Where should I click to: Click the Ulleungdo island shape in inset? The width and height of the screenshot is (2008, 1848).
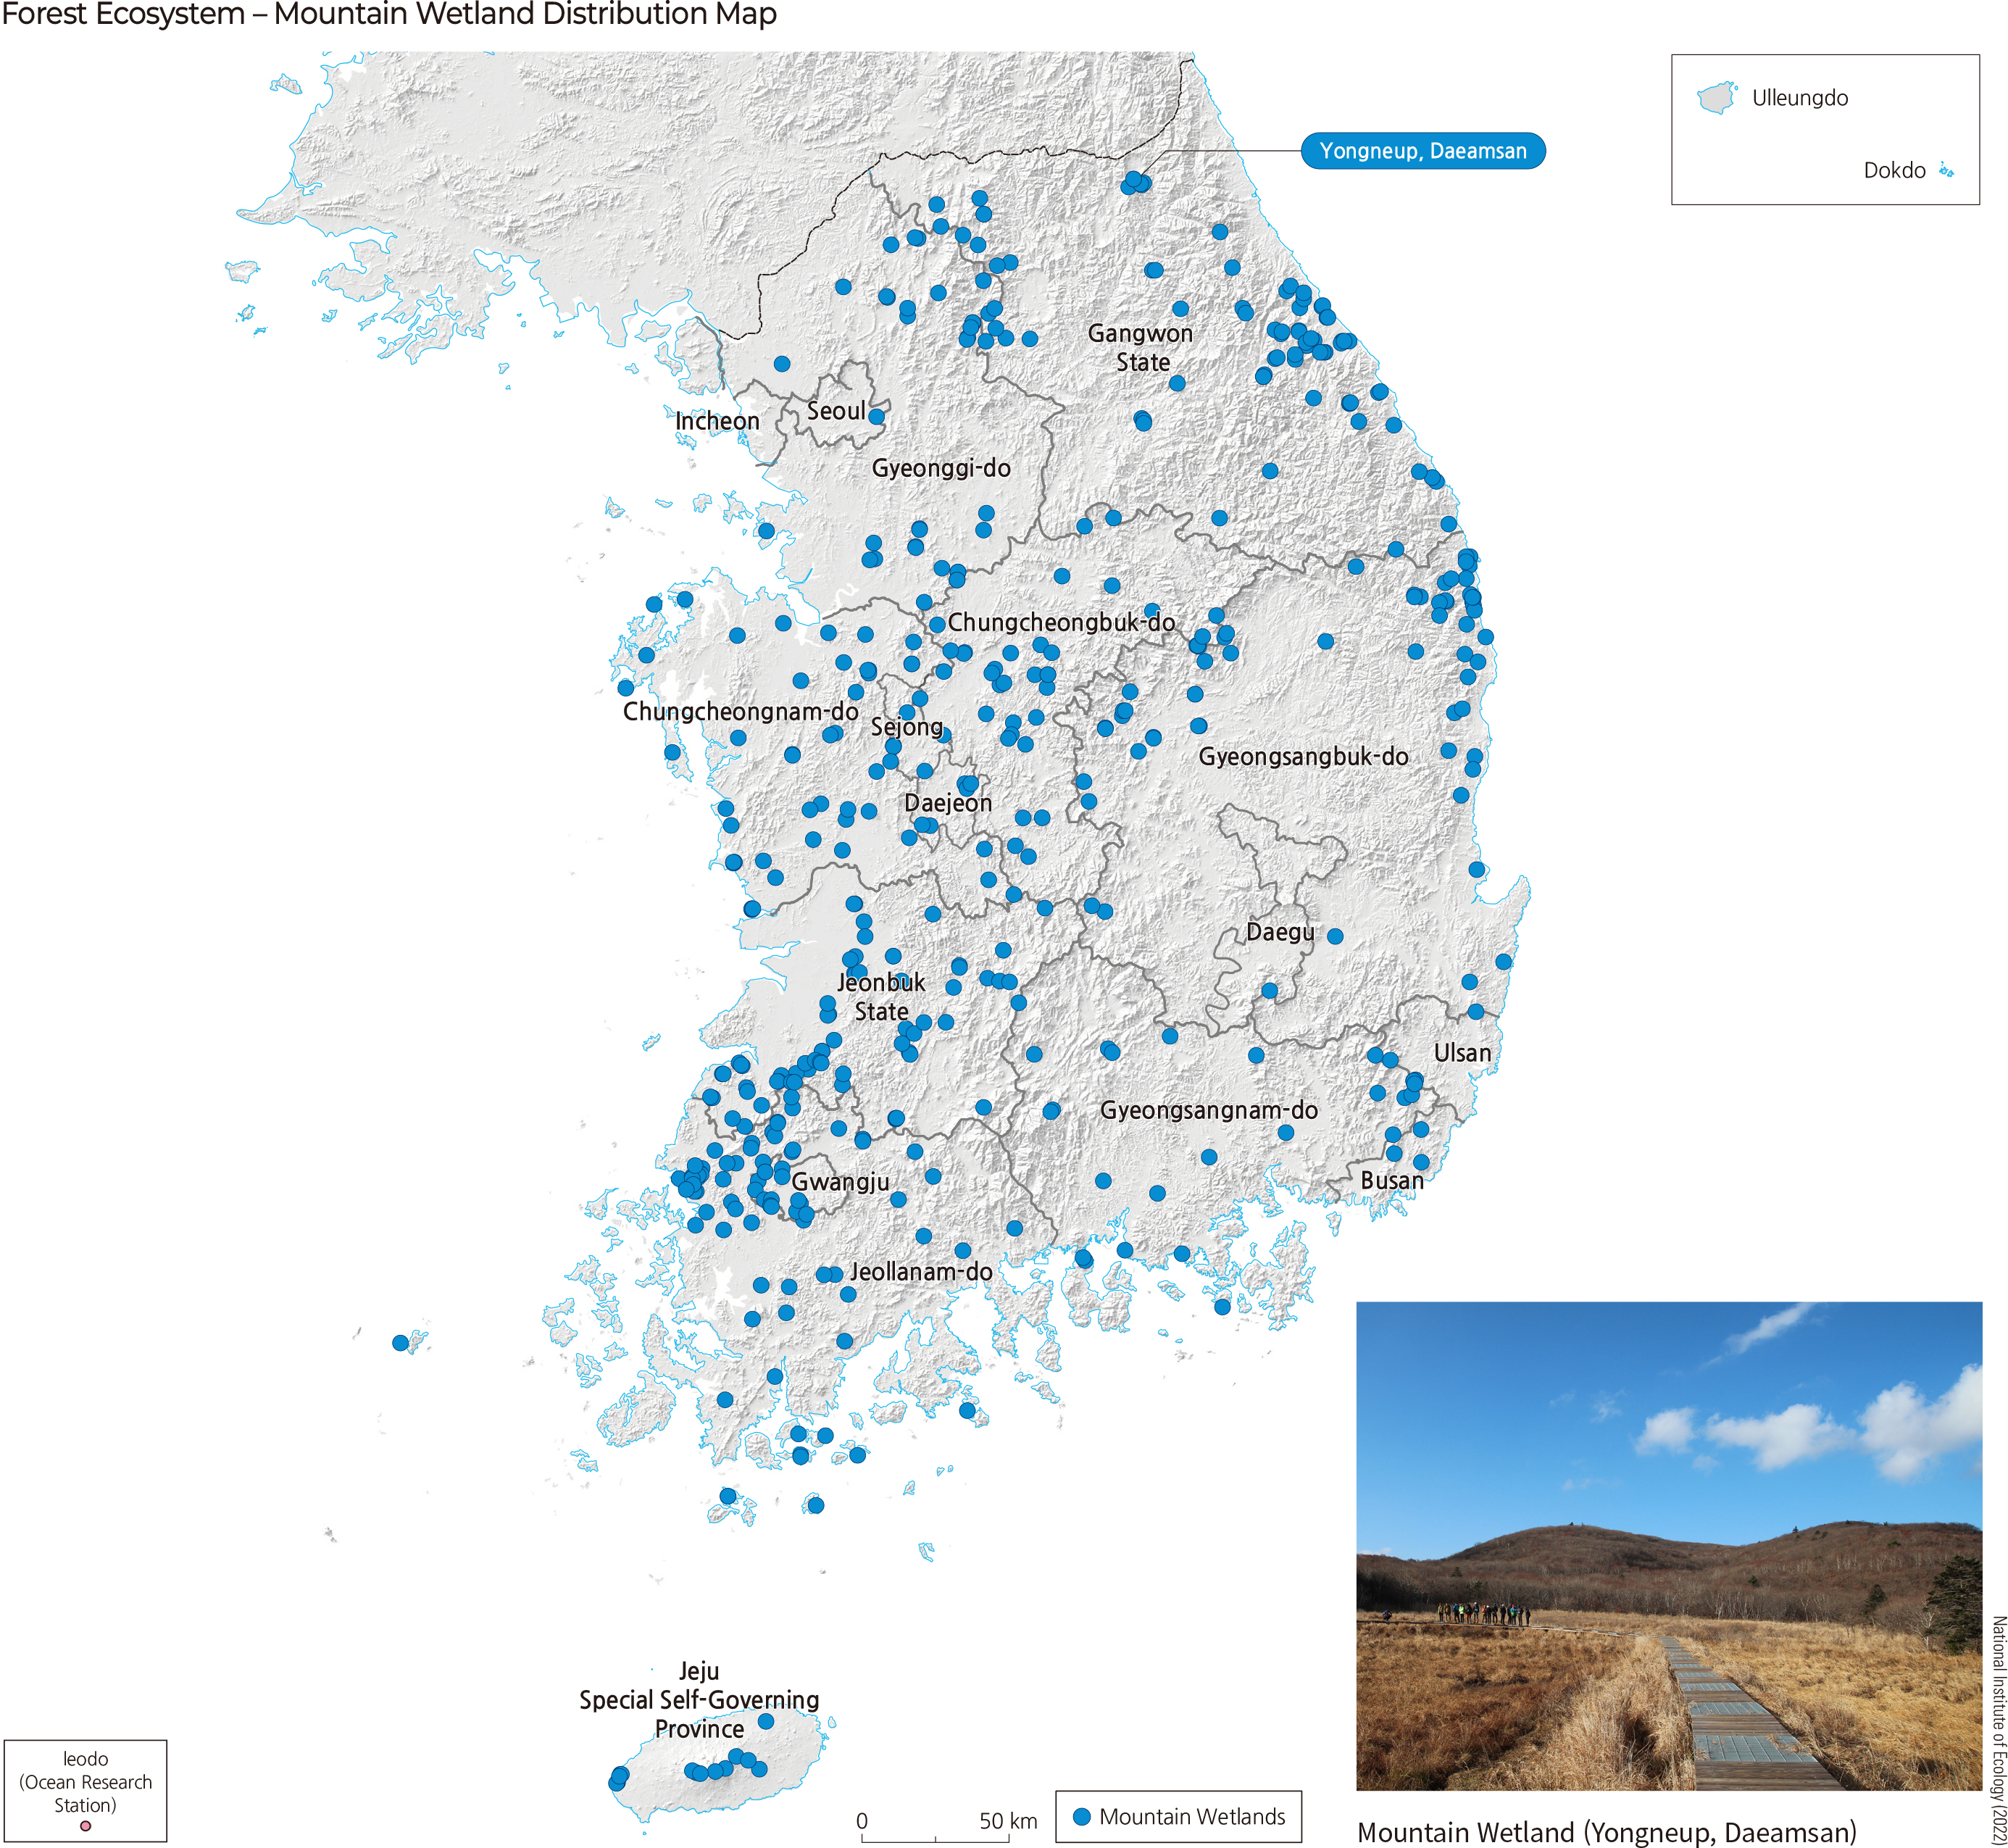point(1716,98)
